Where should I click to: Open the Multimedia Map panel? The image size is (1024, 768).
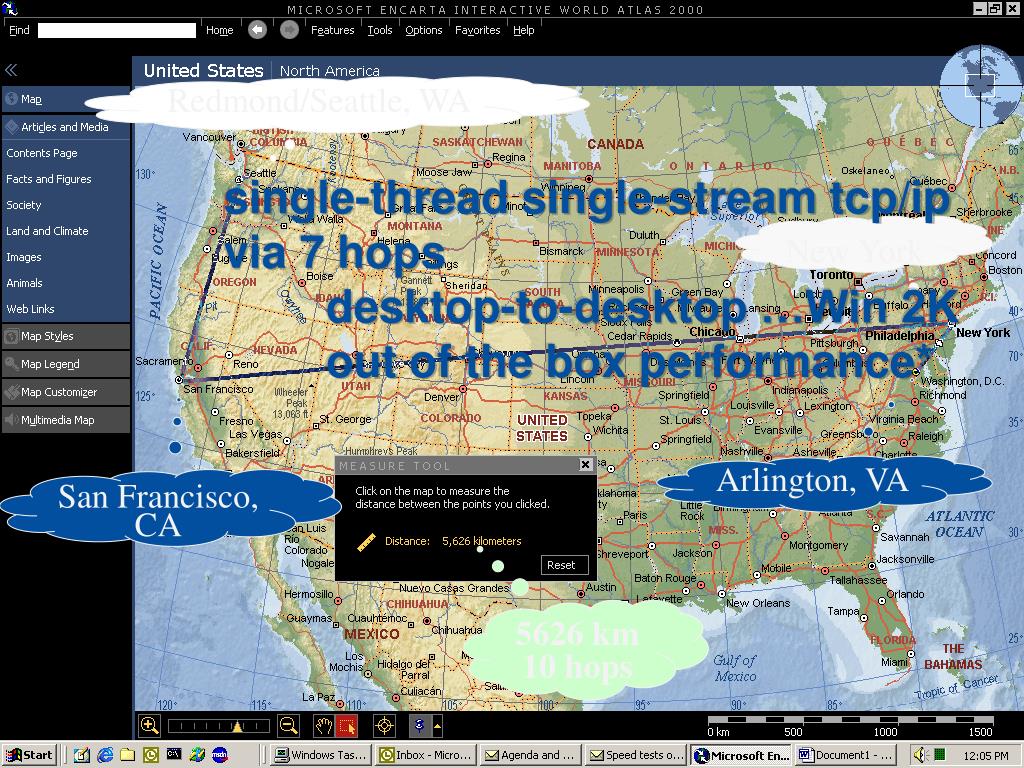click(x=66, y=421)
